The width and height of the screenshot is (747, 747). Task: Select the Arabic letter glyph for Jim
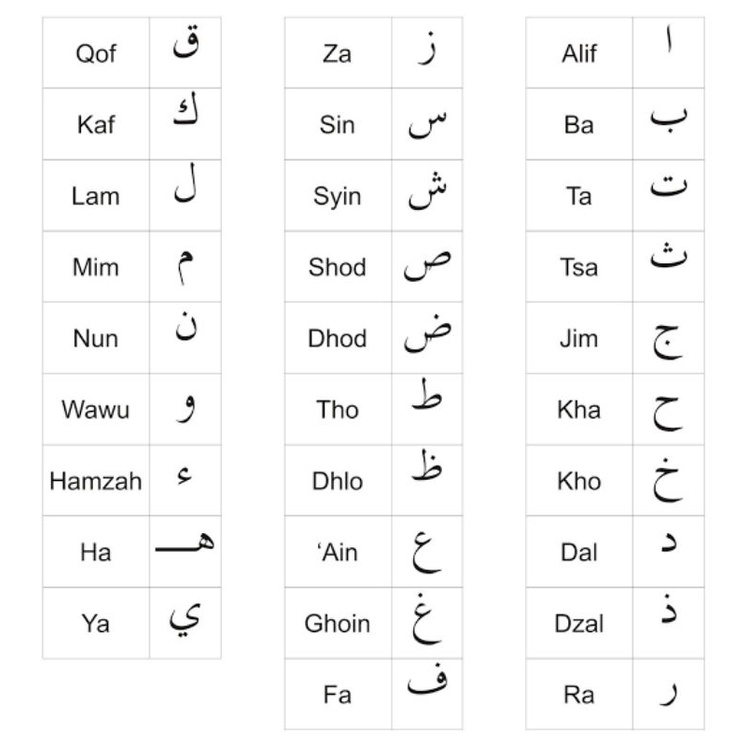tap(668, 338)
